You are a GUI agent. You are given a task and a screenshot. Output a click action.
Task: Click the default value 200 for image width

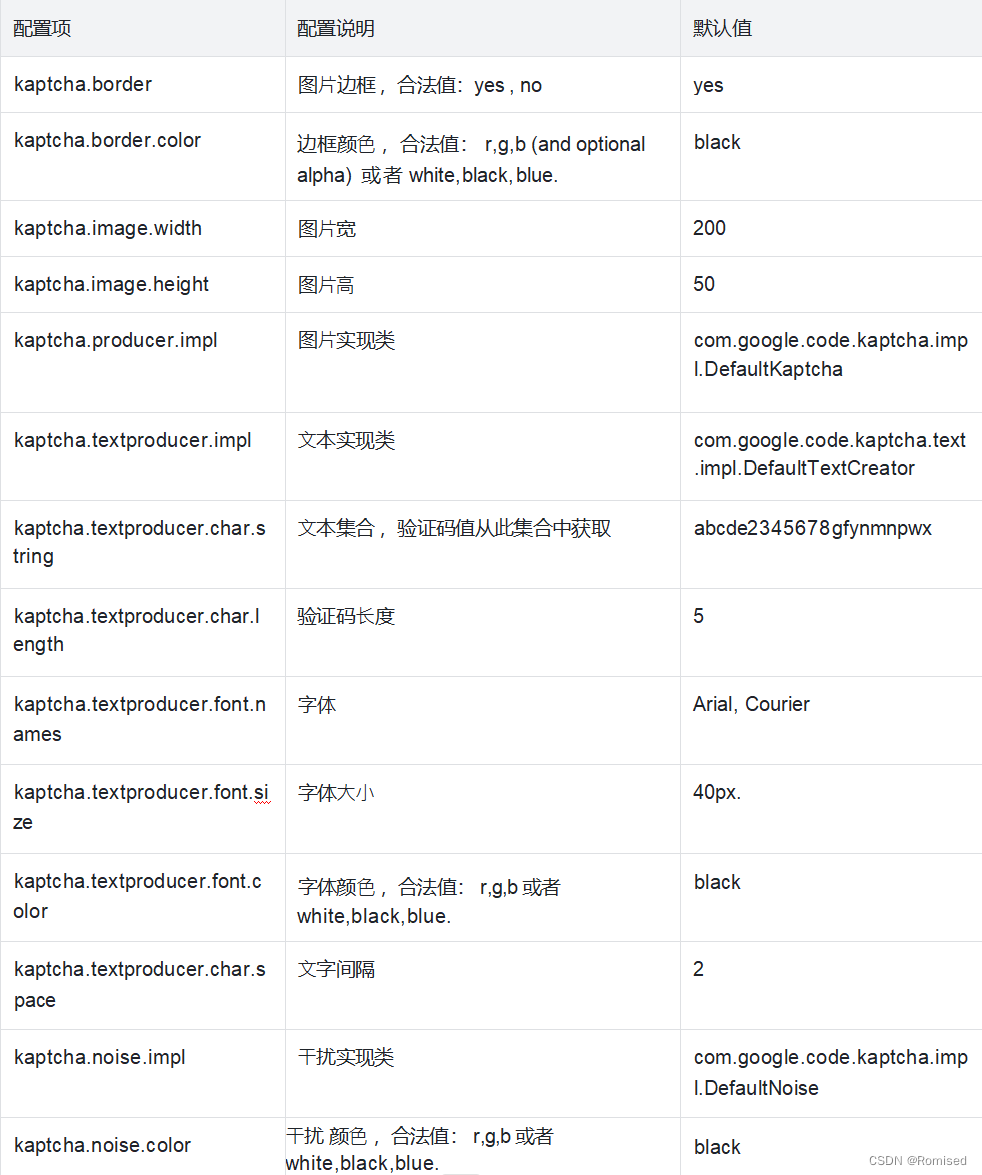[x=709, y=228]
